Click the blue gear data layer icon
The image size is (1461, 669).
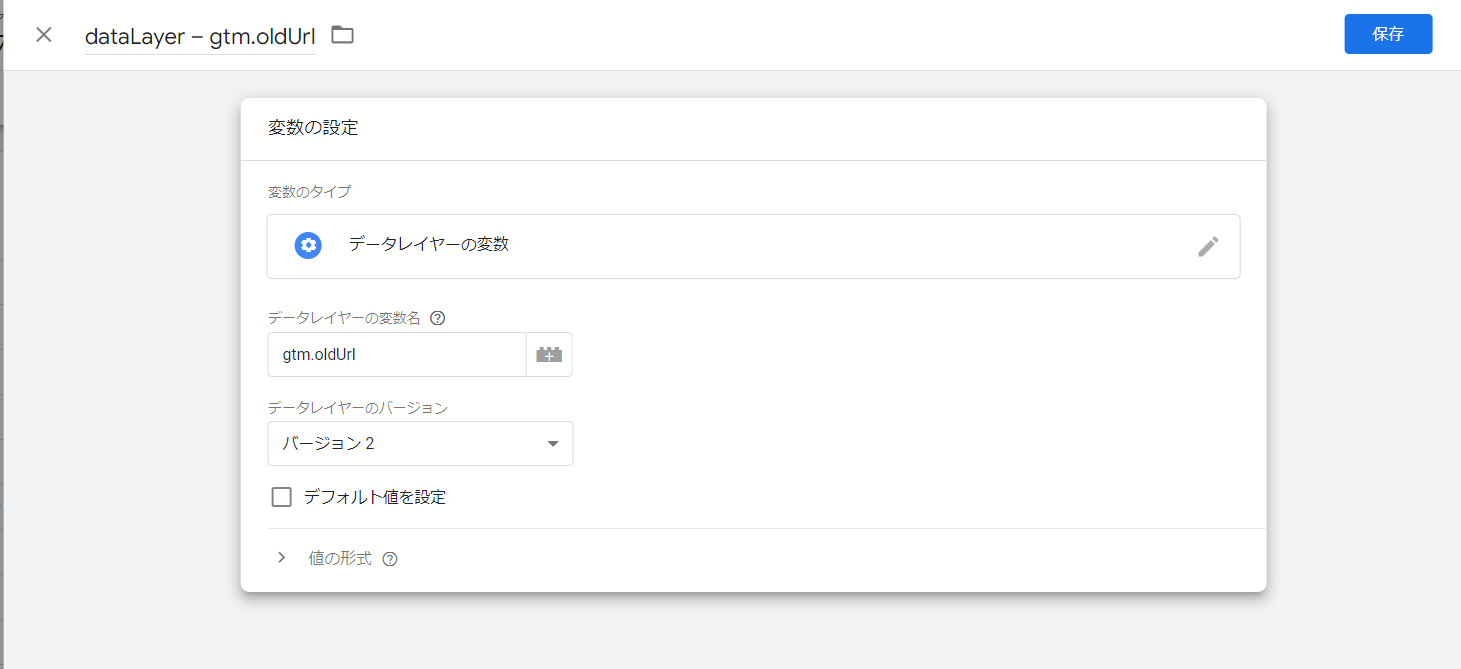point(308,245)
